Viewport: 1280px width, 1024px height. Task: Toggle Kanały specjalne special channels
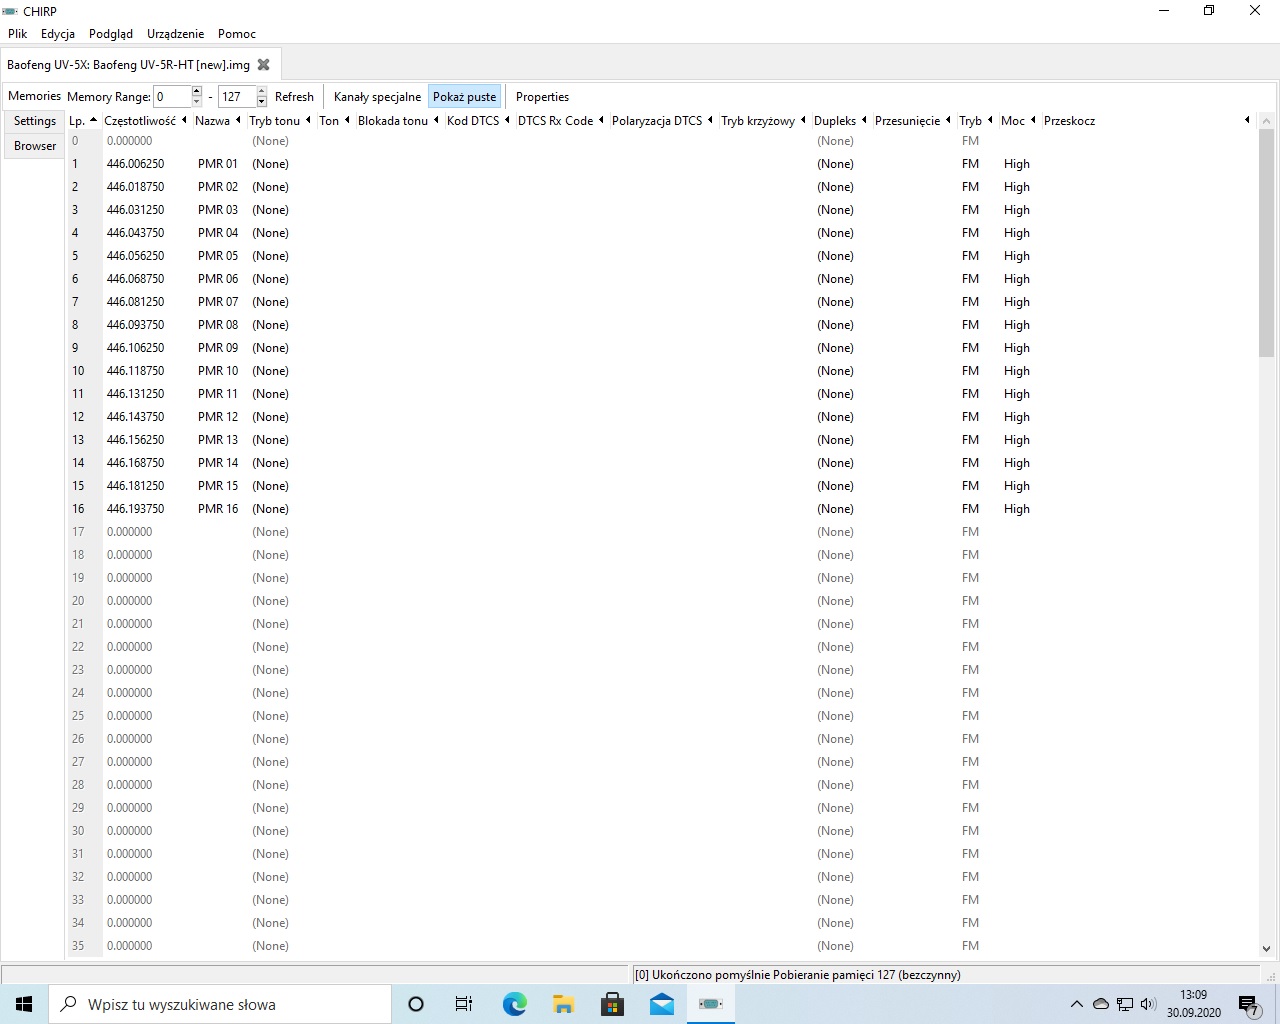[377, 97]
